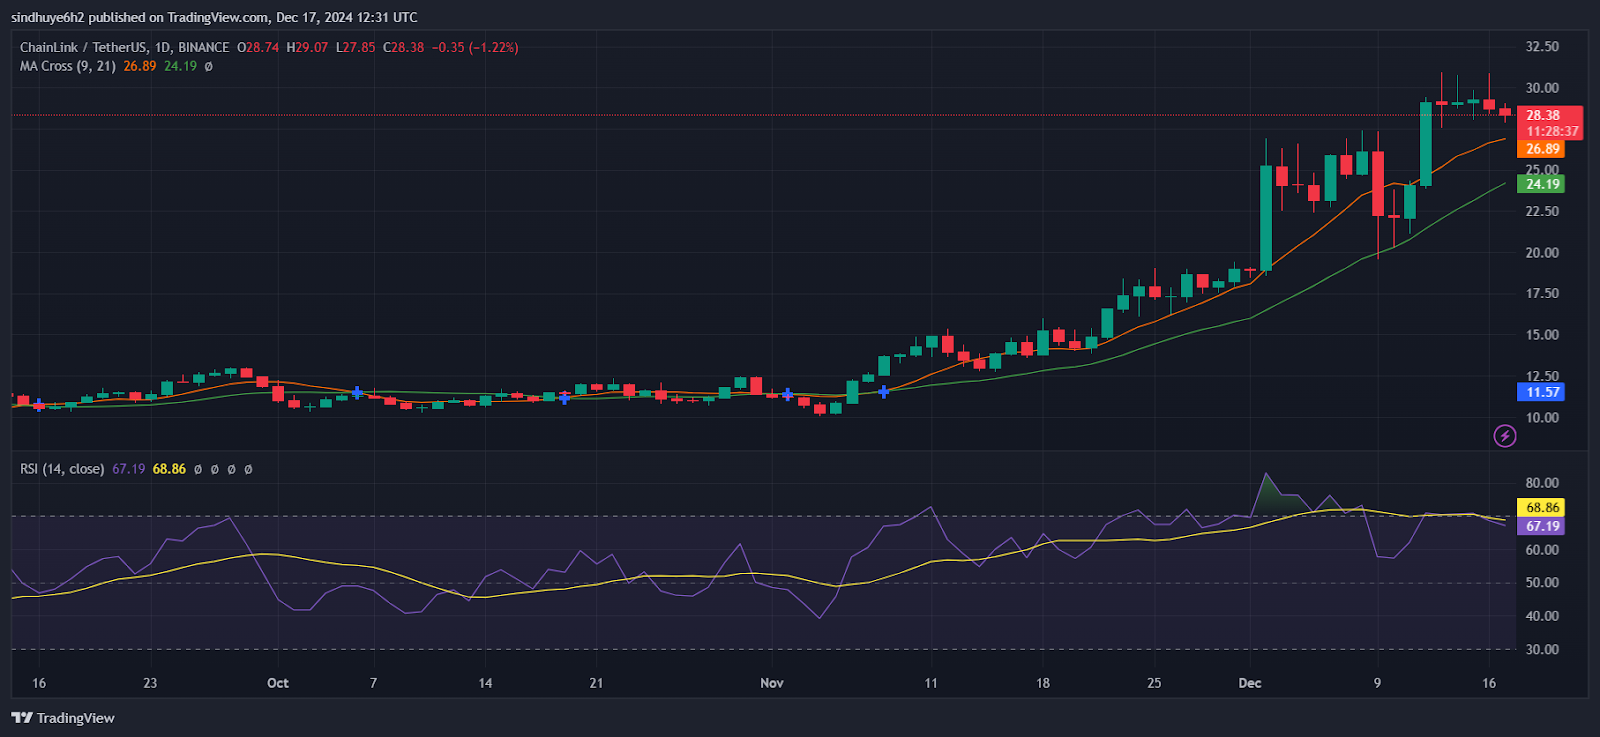Viewport: 1600px width, 737px height.
Task: Click the RSI (14, close) indicator legend
Action: click(x=62, y=469)
